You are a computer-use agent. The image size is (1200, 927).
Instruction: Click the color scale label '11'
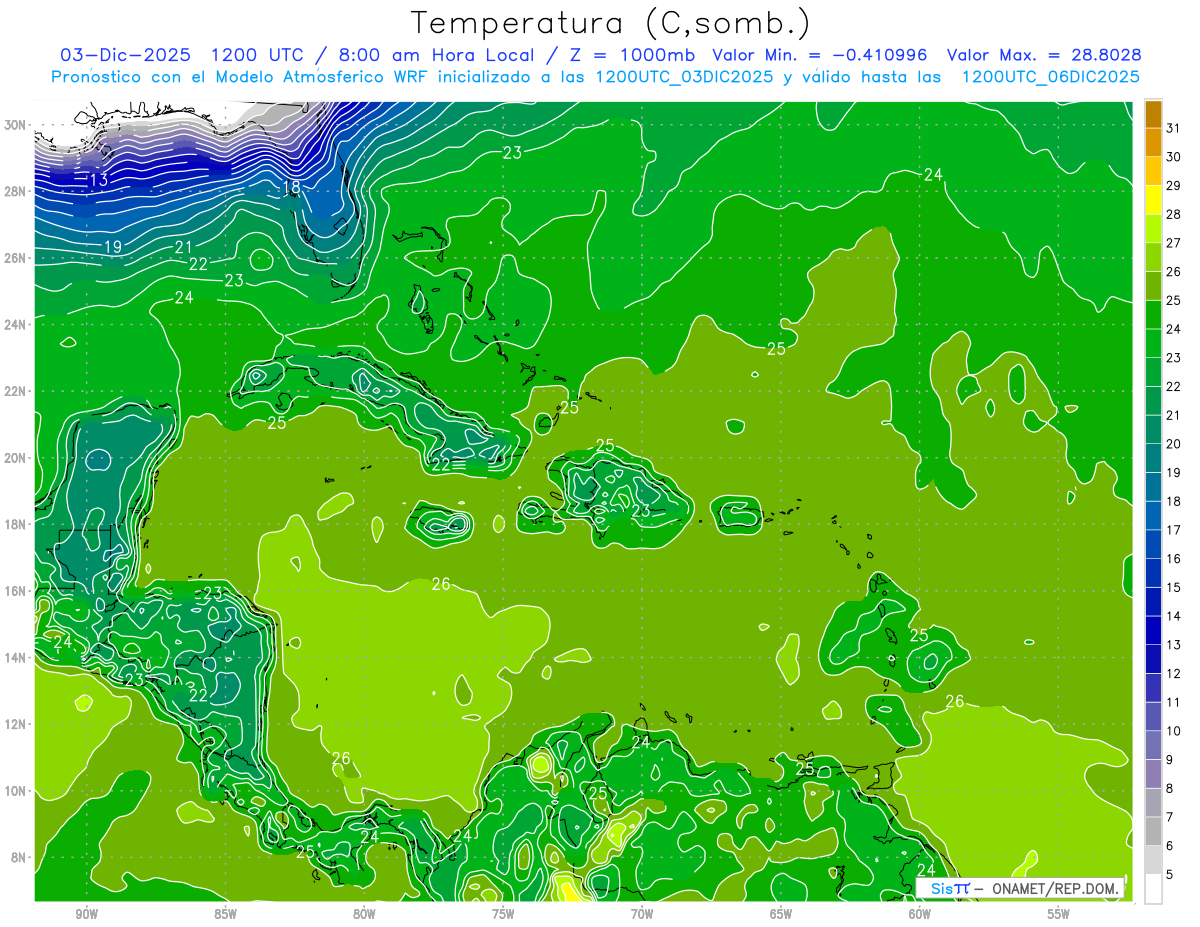point(1174,702)
